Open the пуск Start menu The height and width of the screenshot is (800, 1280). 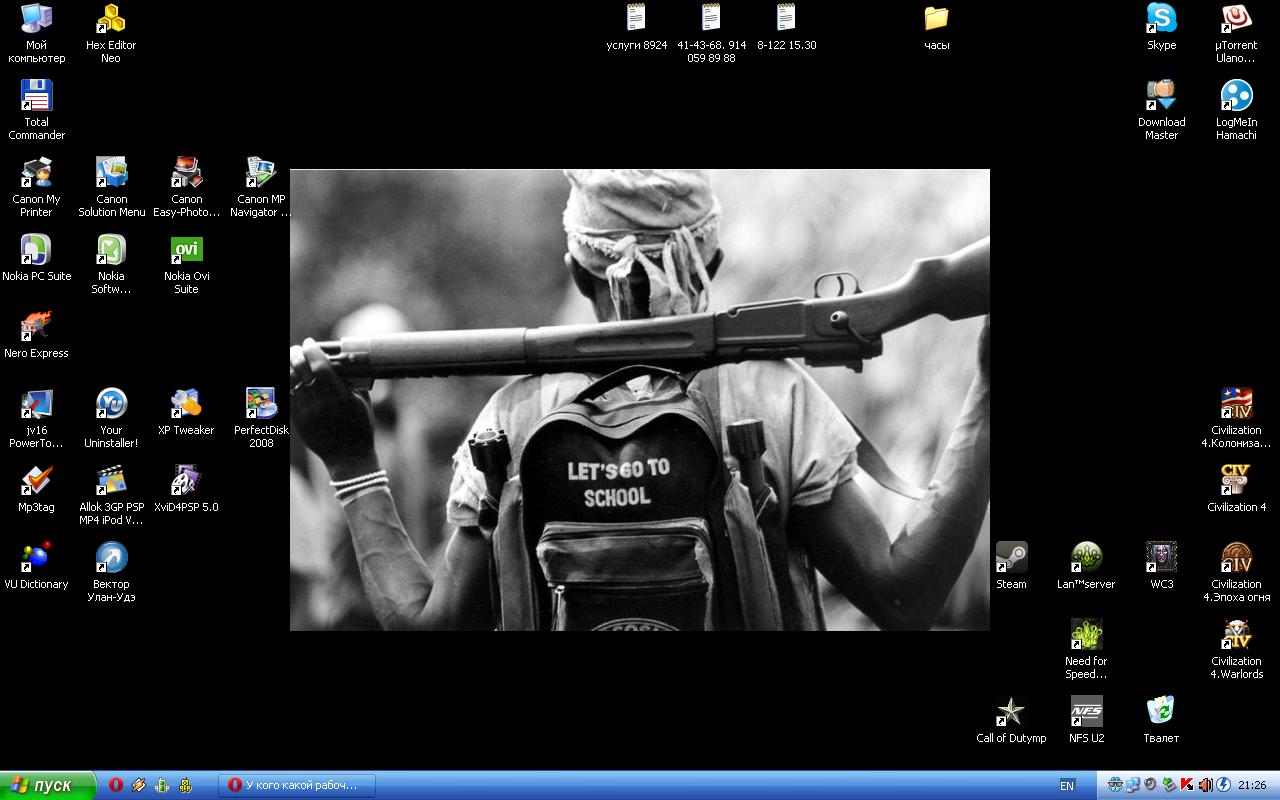point(46,785)
